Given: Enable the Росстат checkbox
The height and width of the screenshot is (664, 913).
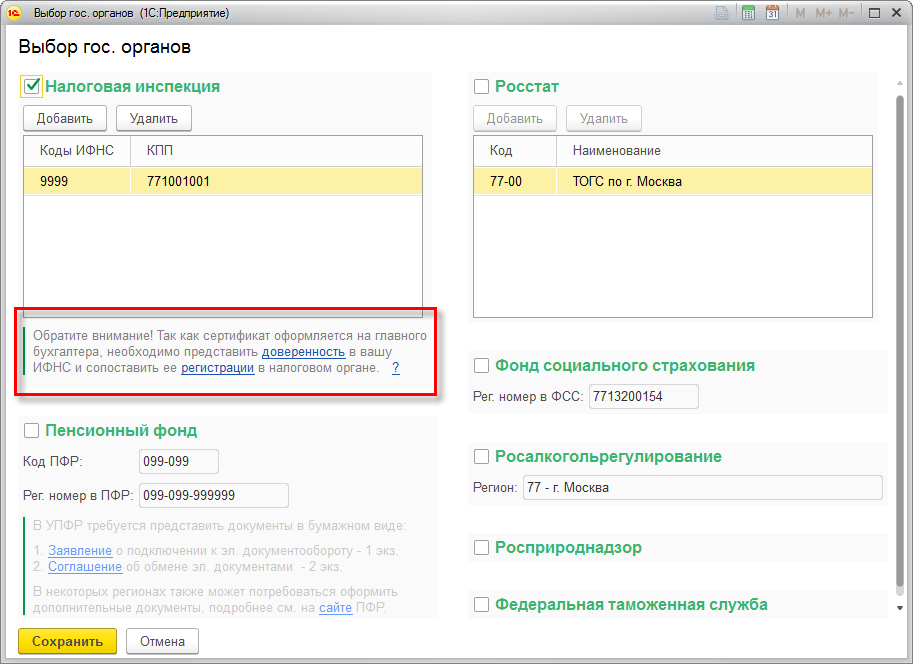Looking at the screenshot, I should tap(482, 87).
